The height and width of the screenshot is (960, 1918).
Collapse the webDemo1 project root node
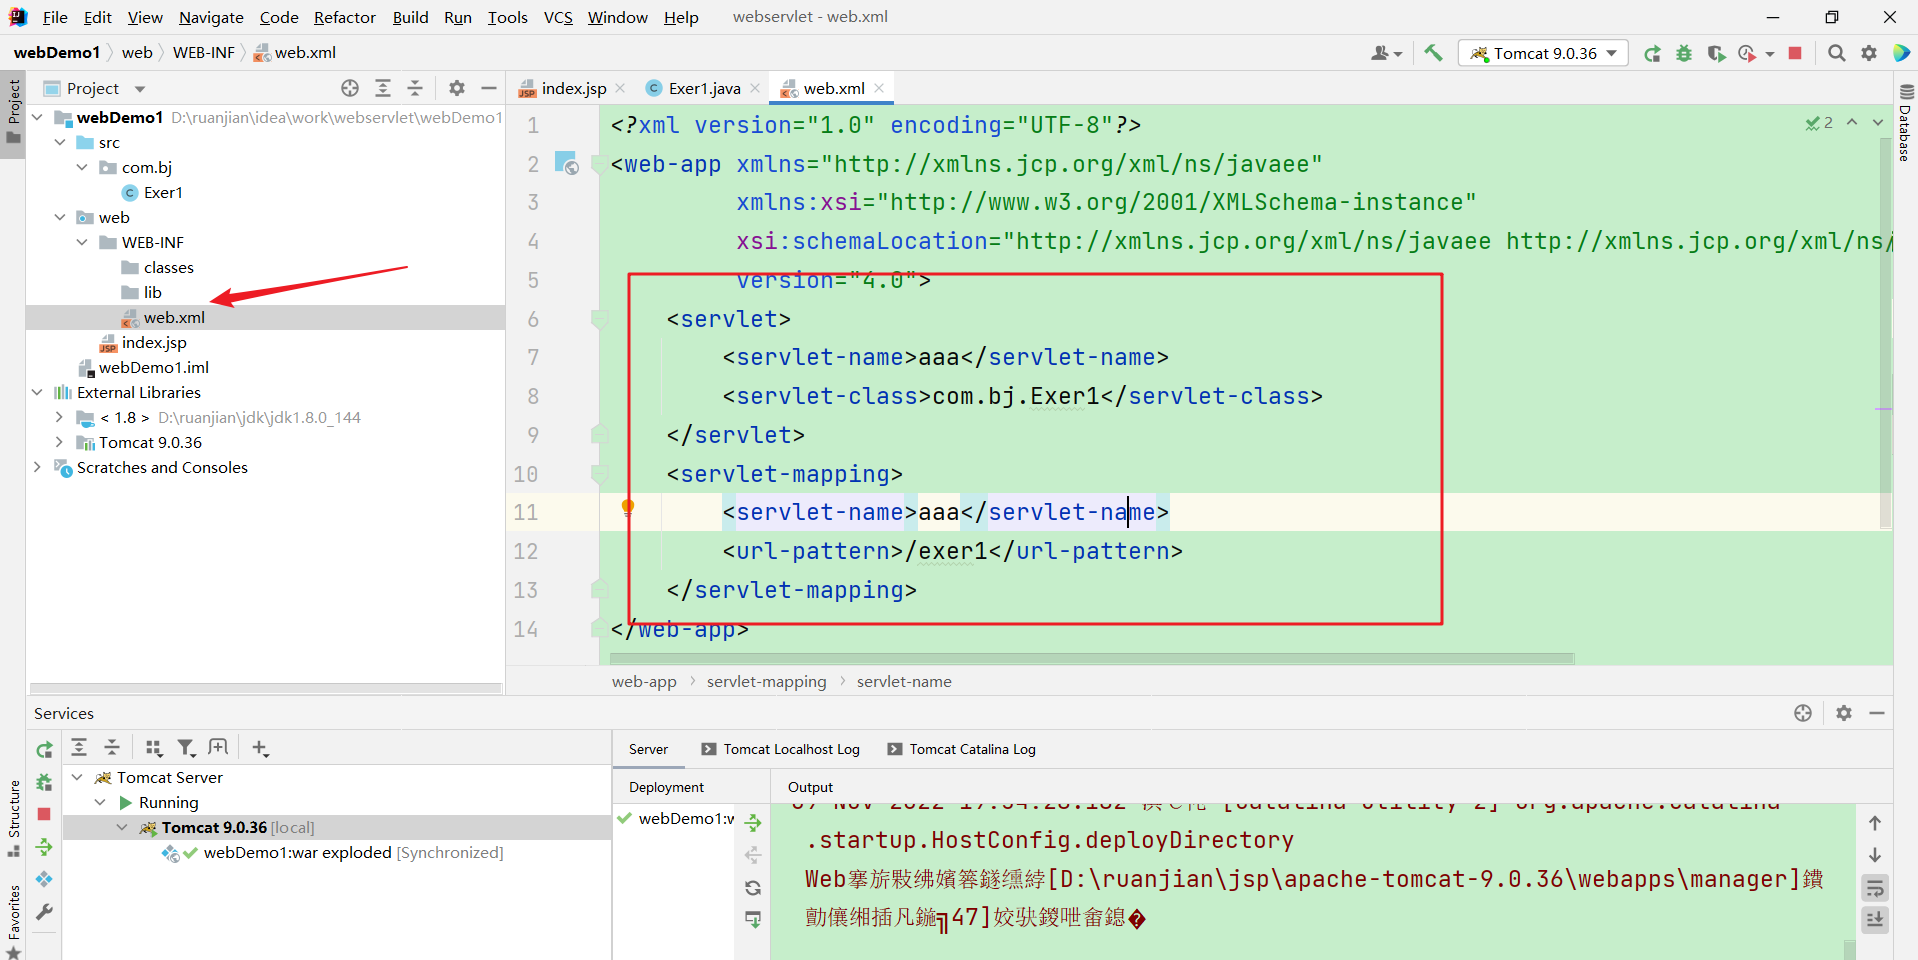coord(37,117)
